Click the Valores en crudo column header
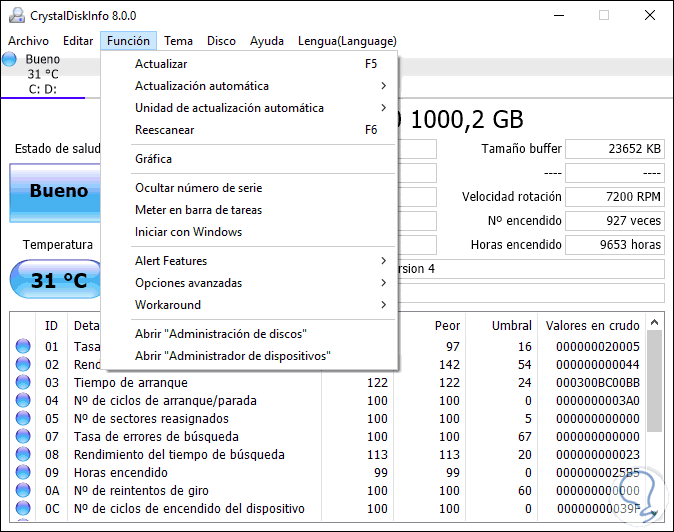674x532 pixels. pos(592,326)
